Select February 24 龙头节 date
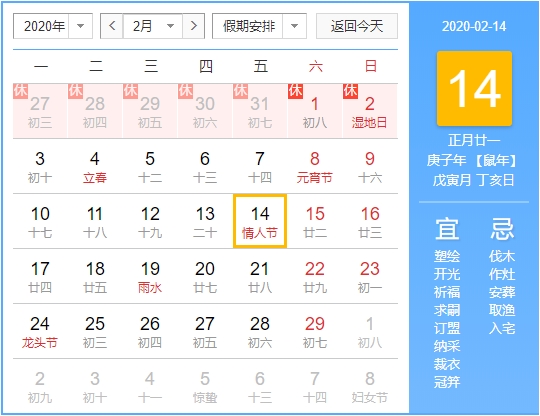Screen dimensions: 540x416 pos(40,331)
